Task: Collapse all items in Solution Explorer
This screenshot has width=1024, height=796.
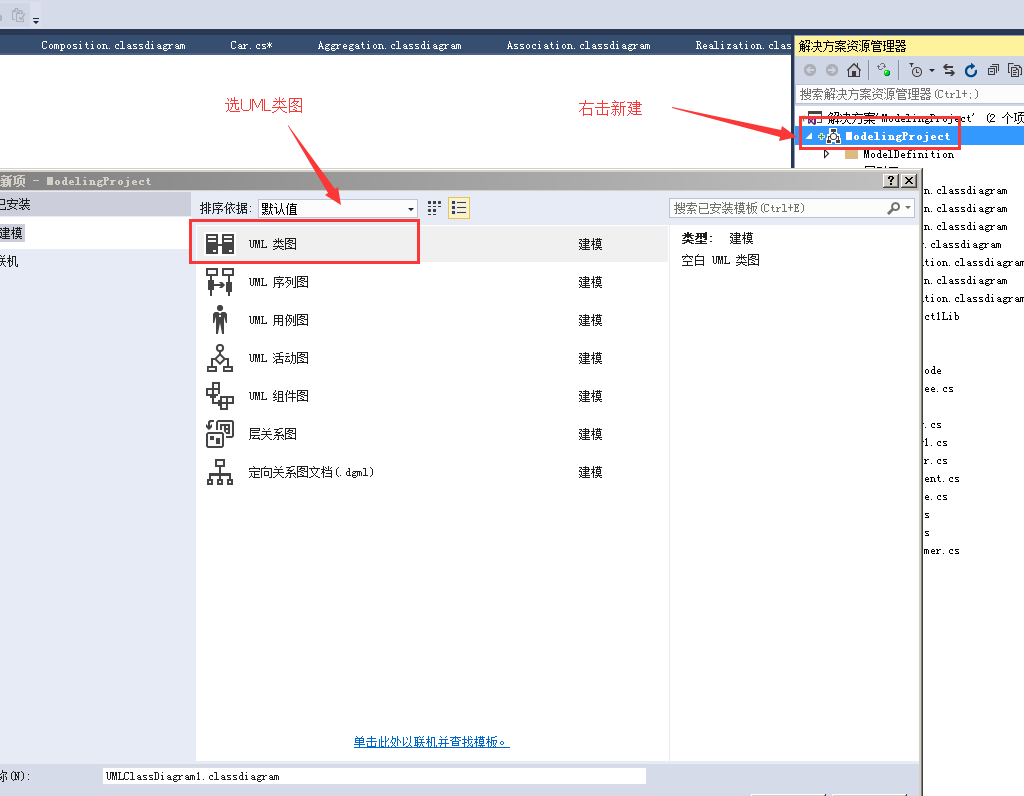Action: [x=993, y=70]
